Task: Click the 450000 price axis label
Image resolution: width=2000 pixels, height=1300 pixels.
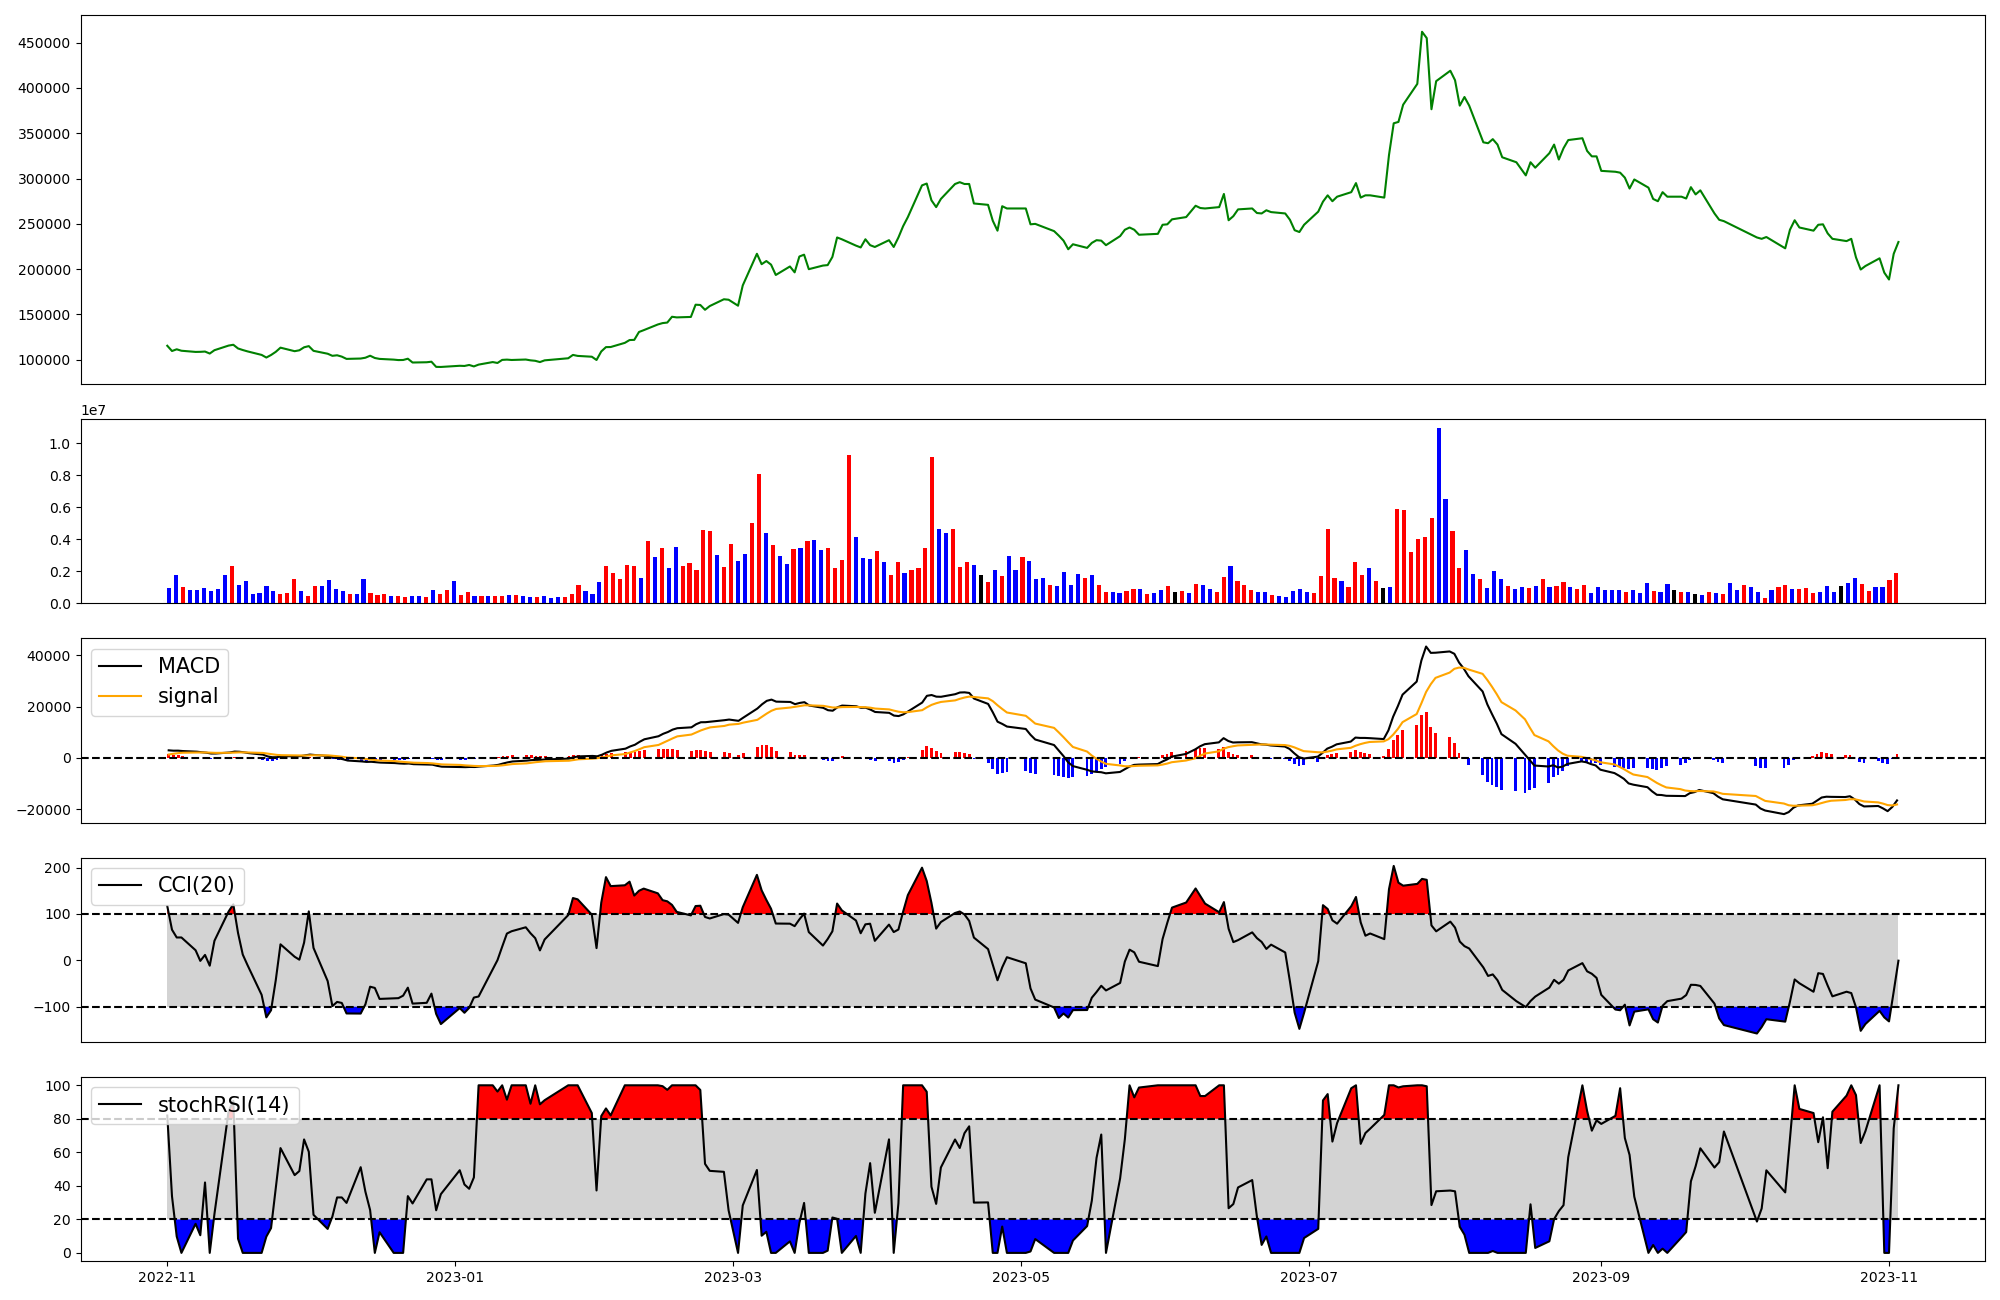Action: coord(43,44)
